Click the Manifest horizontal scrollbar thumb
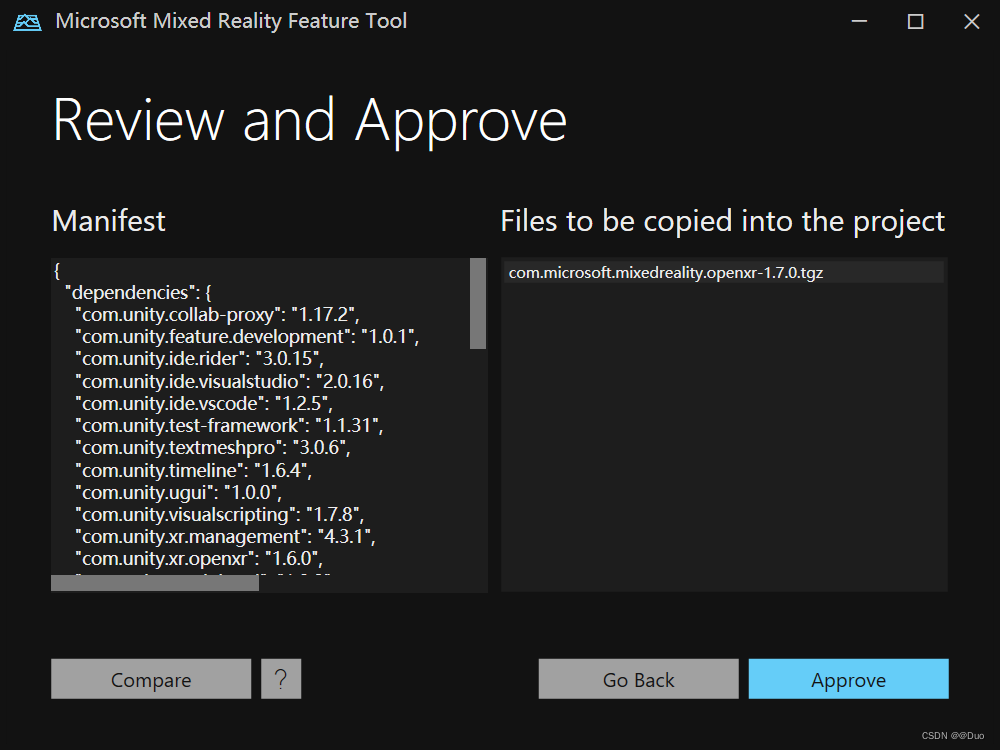 pyautogui.click(x=155, y=583)
